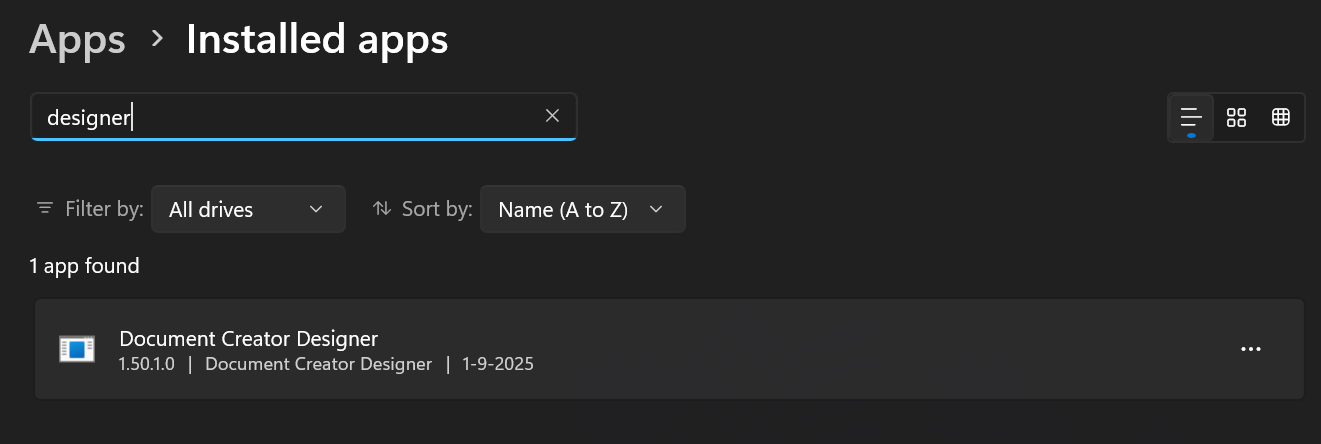
Task: Click the sort arrows icon
Action: (381, 209)
